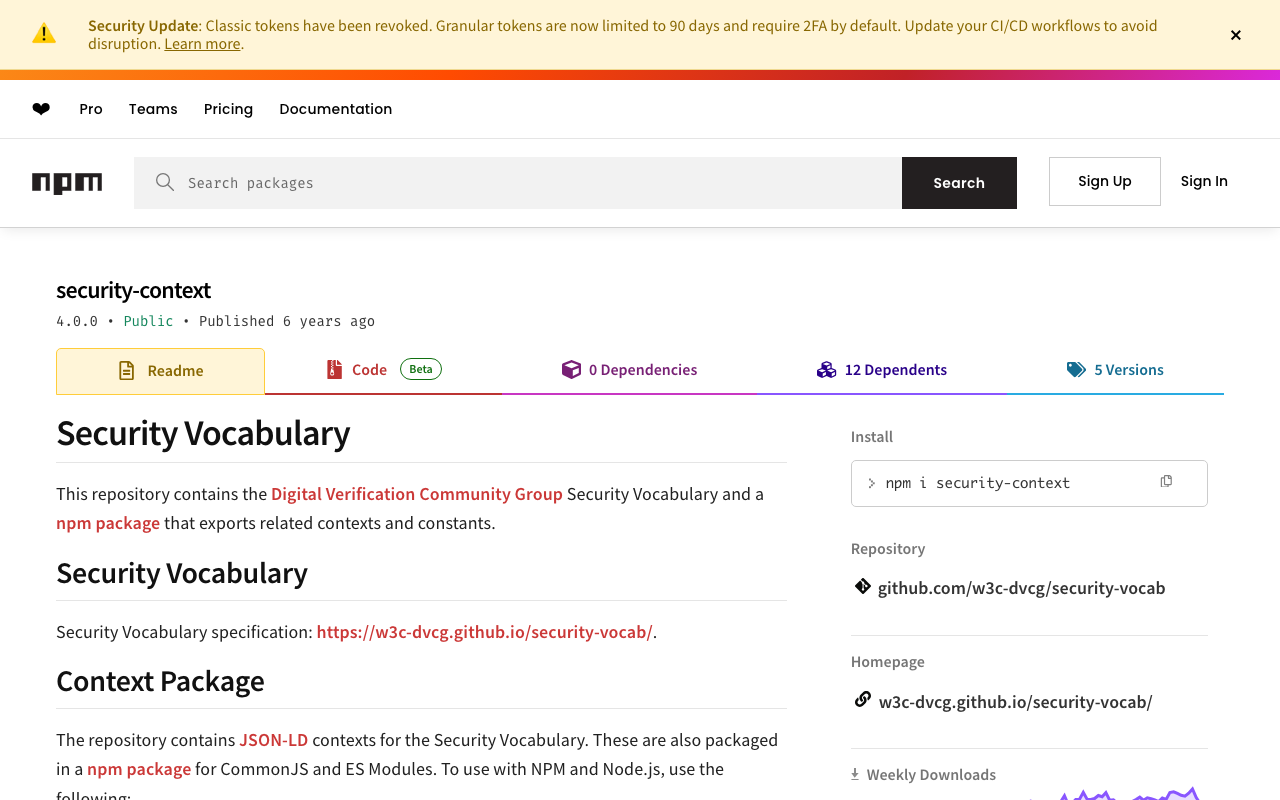Open the 0 Dependencies tab
The height and width of the screenshot is (800, 1280).
[x=630, y=370]
